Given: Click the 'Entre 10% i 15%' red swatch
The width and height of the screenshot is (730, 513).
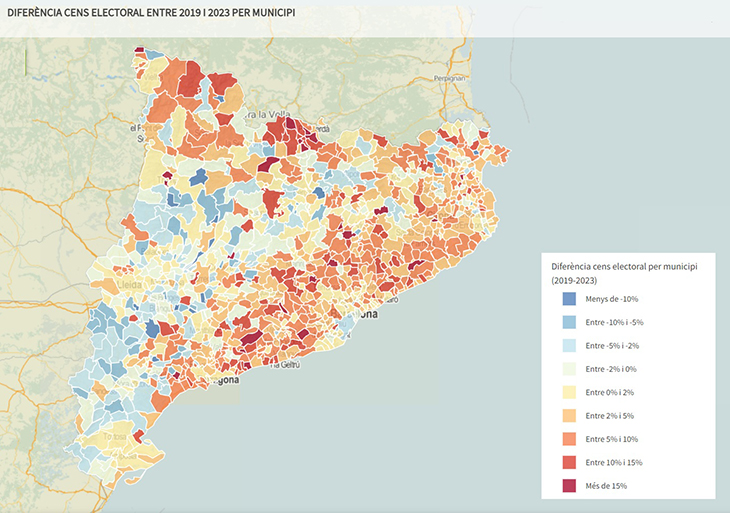Looking at the screenshot, I should point(569,461).
